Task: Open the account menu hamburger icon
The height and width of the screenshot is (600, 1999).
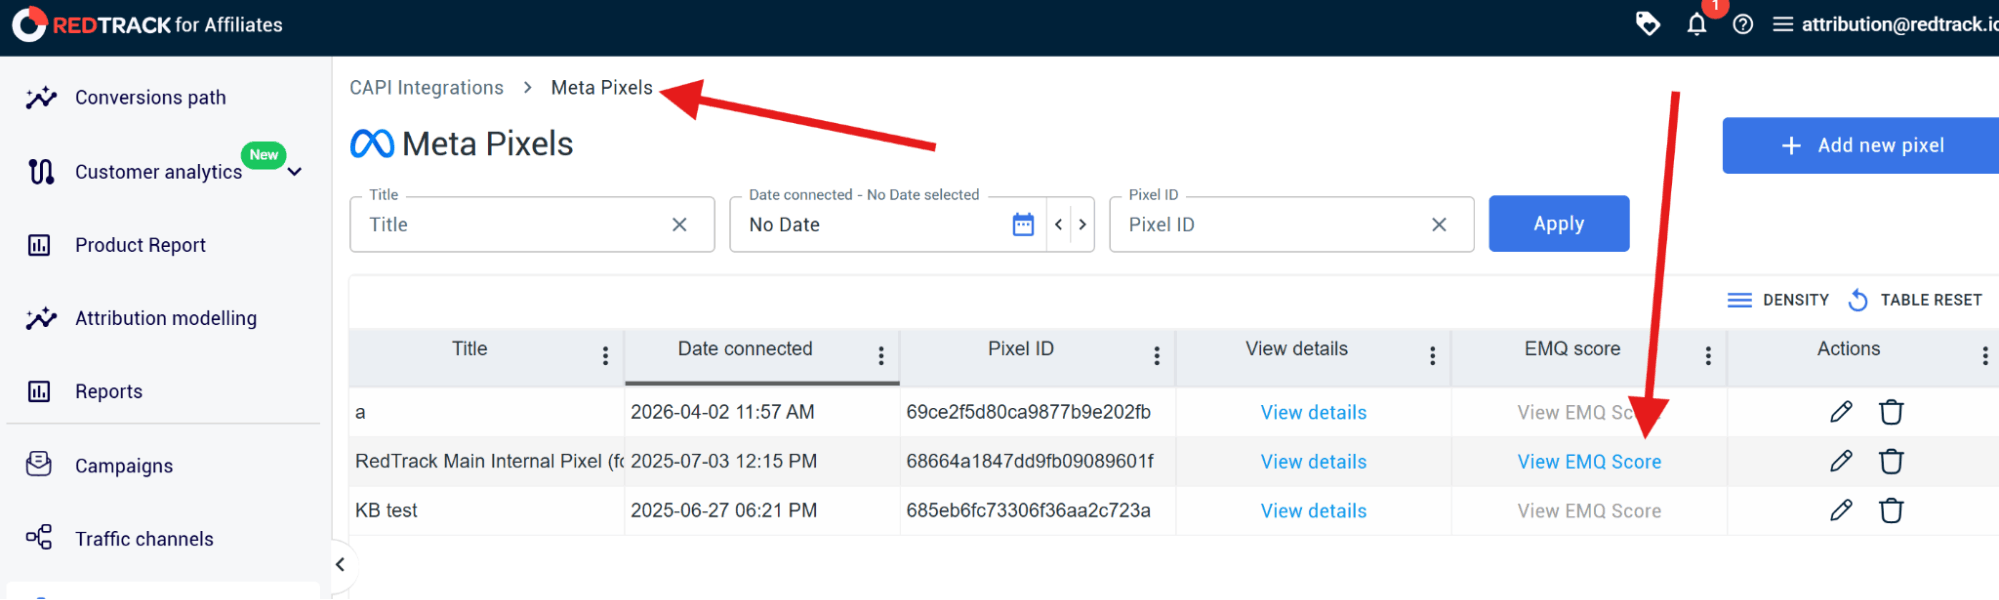Action: point(1782,24)
